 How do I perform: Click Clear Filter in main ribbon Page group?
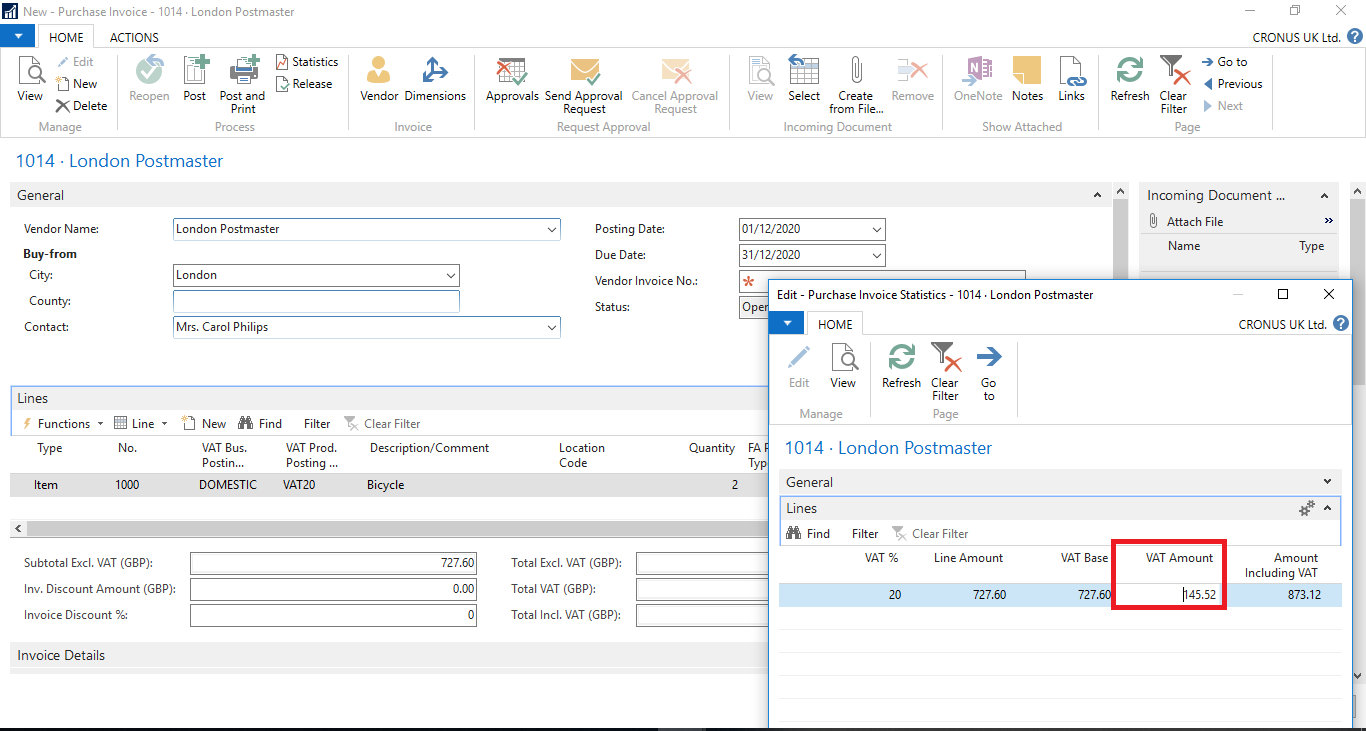[x=1174, y=85]
